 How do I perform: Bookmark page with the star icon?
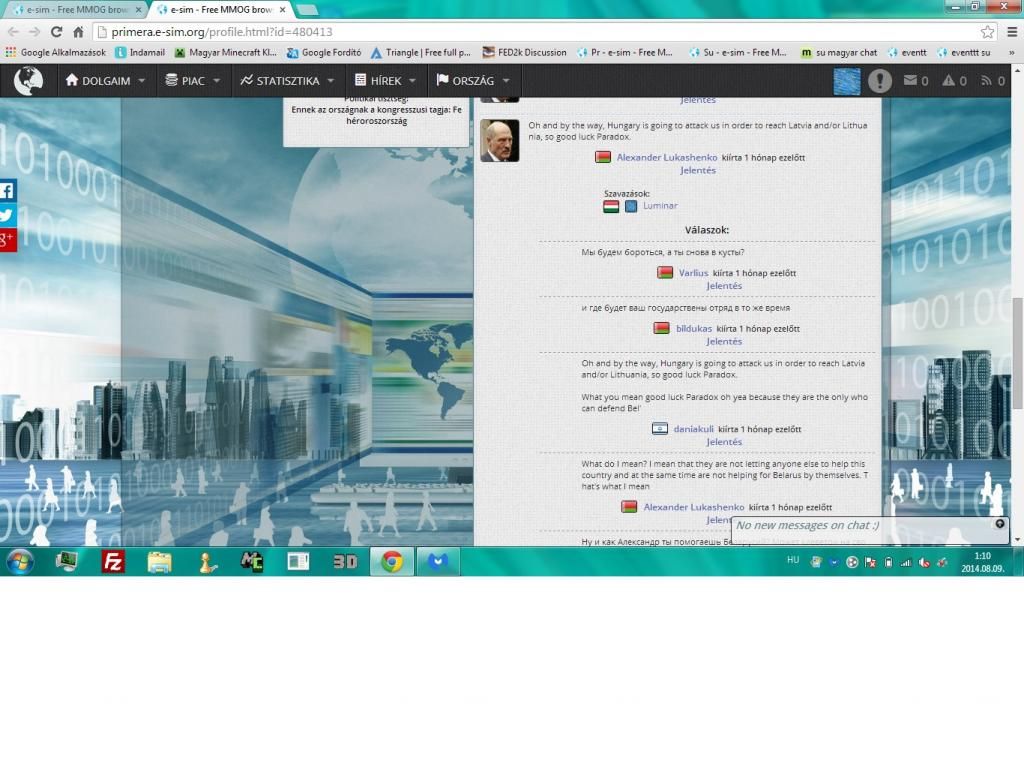click(x=988, y=32)
